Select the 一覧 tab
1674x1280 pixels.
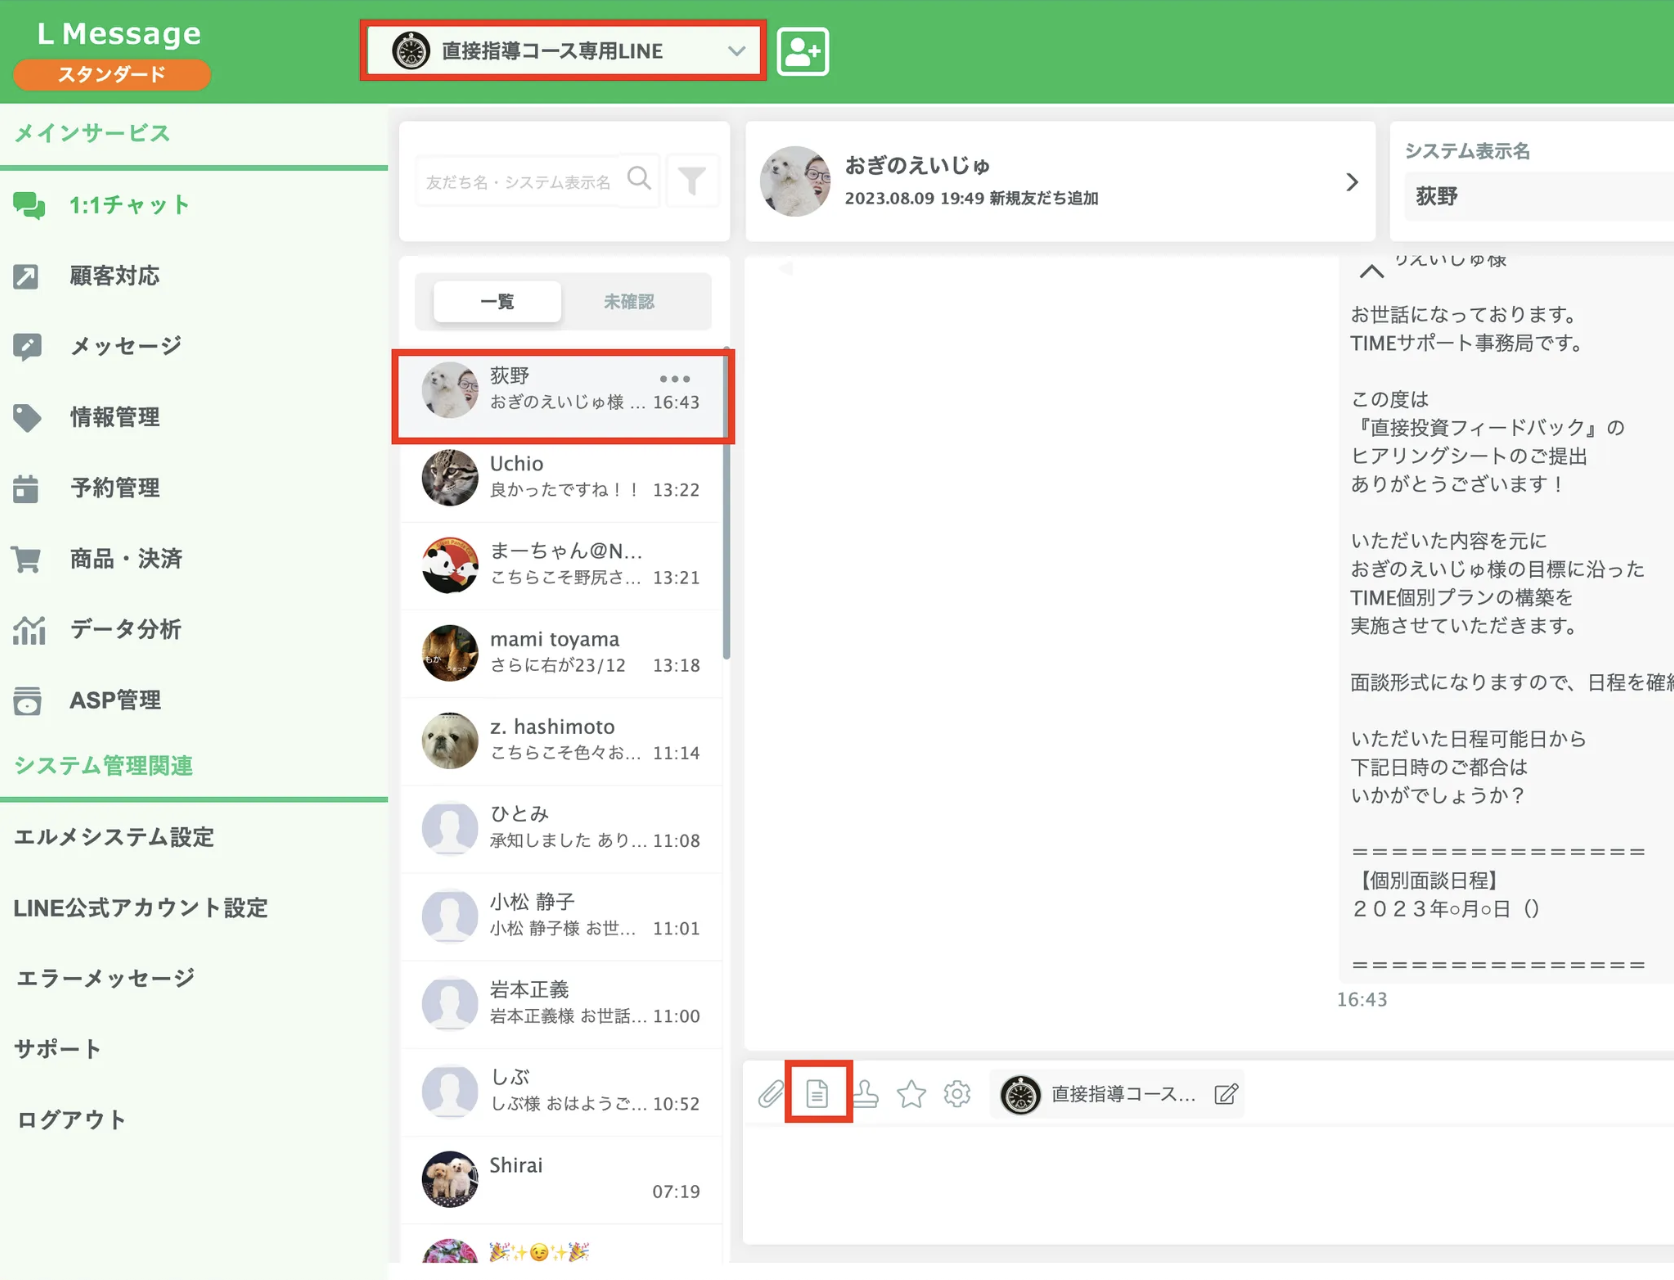[x=496, y=301]
